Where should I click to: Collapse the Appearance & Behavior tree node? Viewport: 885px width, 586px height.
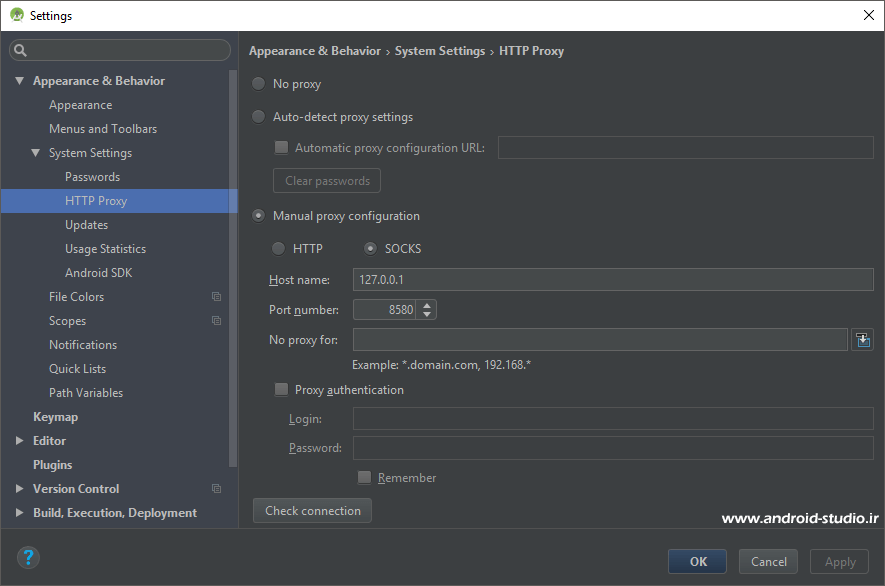[x=19, y=81]
